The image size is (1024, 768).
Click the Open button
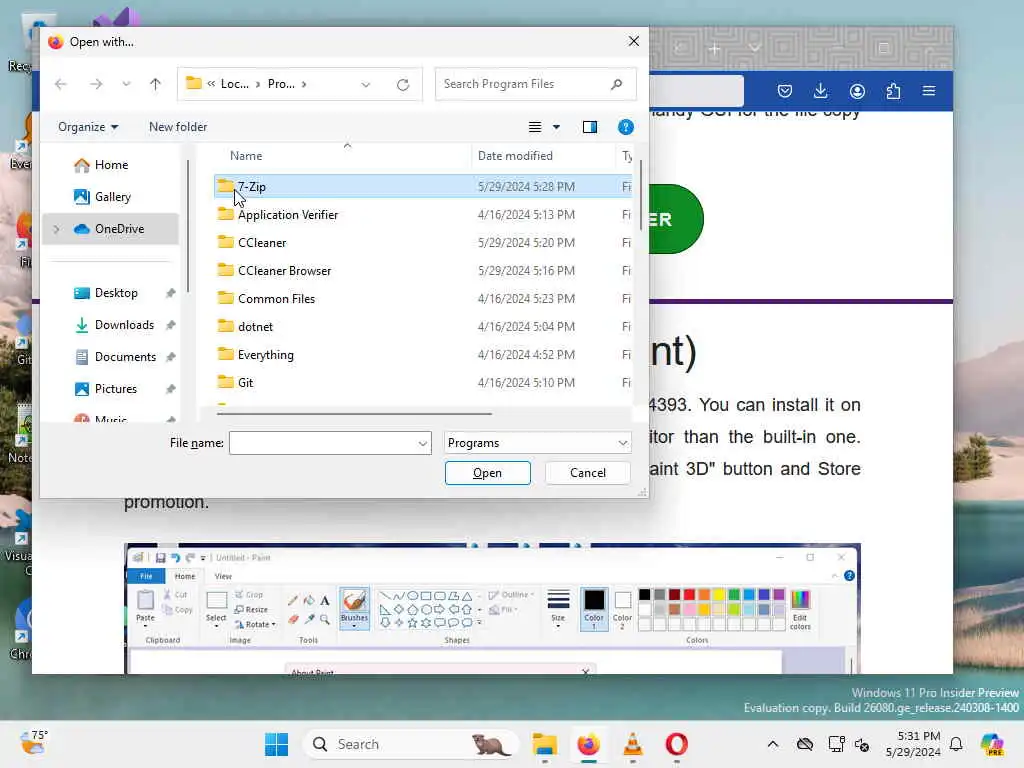coord(488,473)
